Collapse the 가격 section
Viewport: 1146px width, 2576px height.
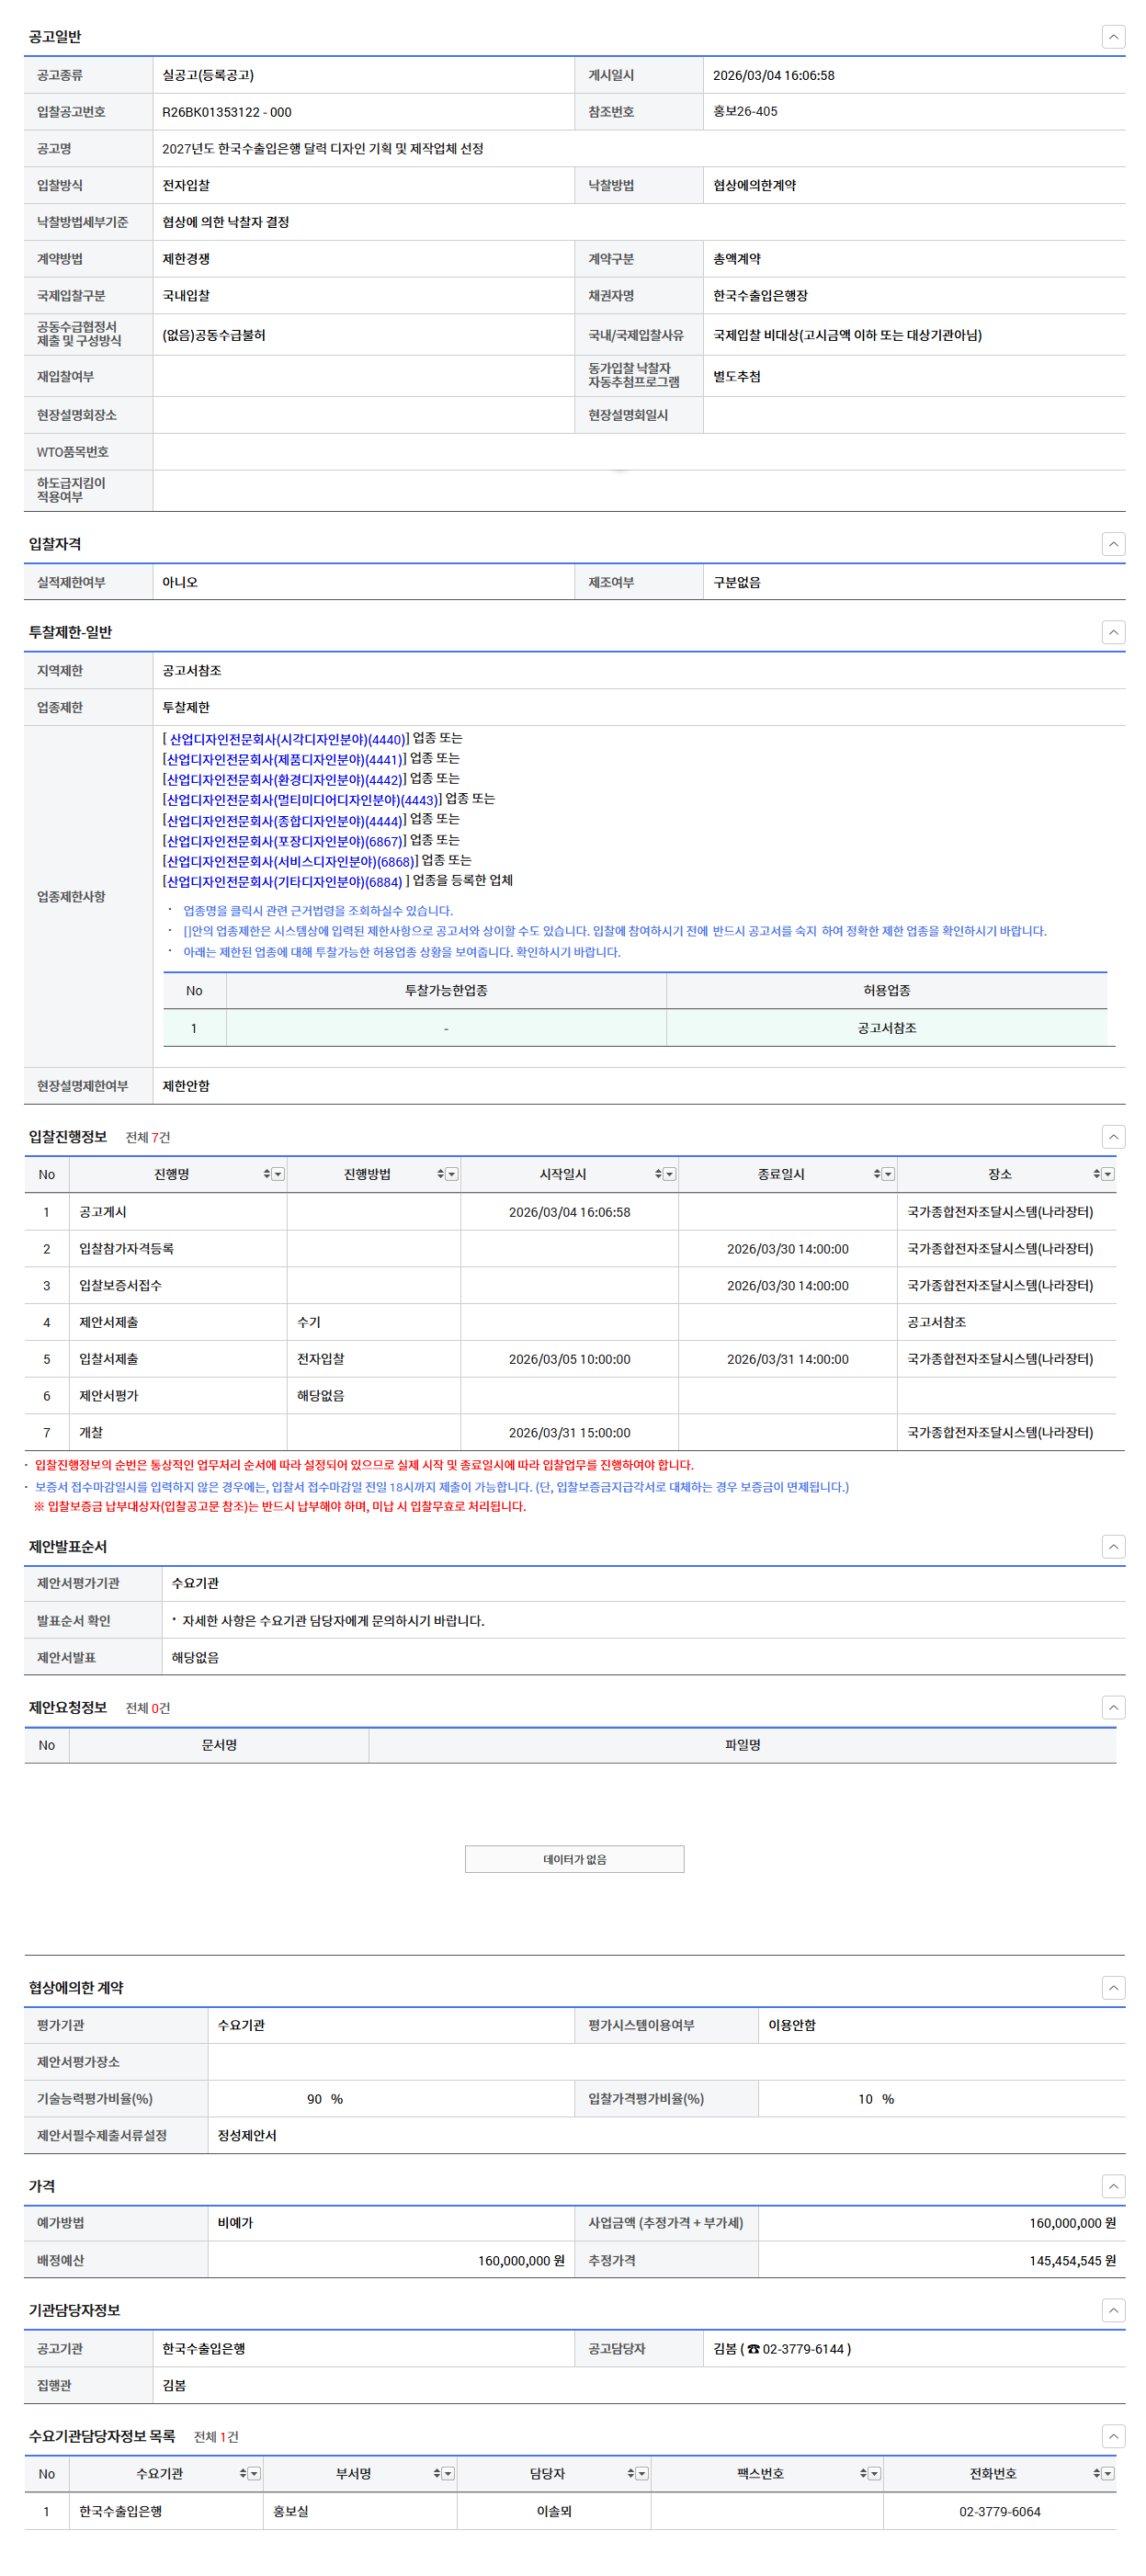click(x=1112, y=2187)
